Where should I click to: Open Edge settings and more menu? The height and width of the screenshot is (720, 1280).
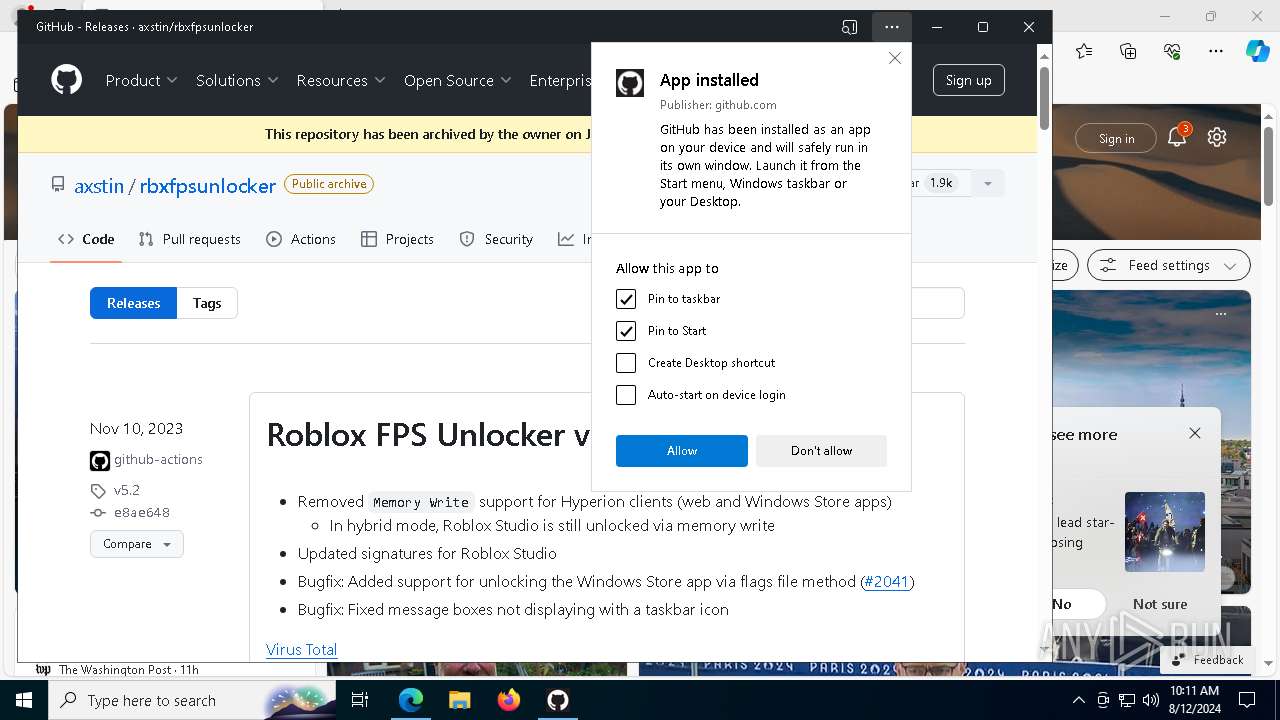click(1216, 51)
